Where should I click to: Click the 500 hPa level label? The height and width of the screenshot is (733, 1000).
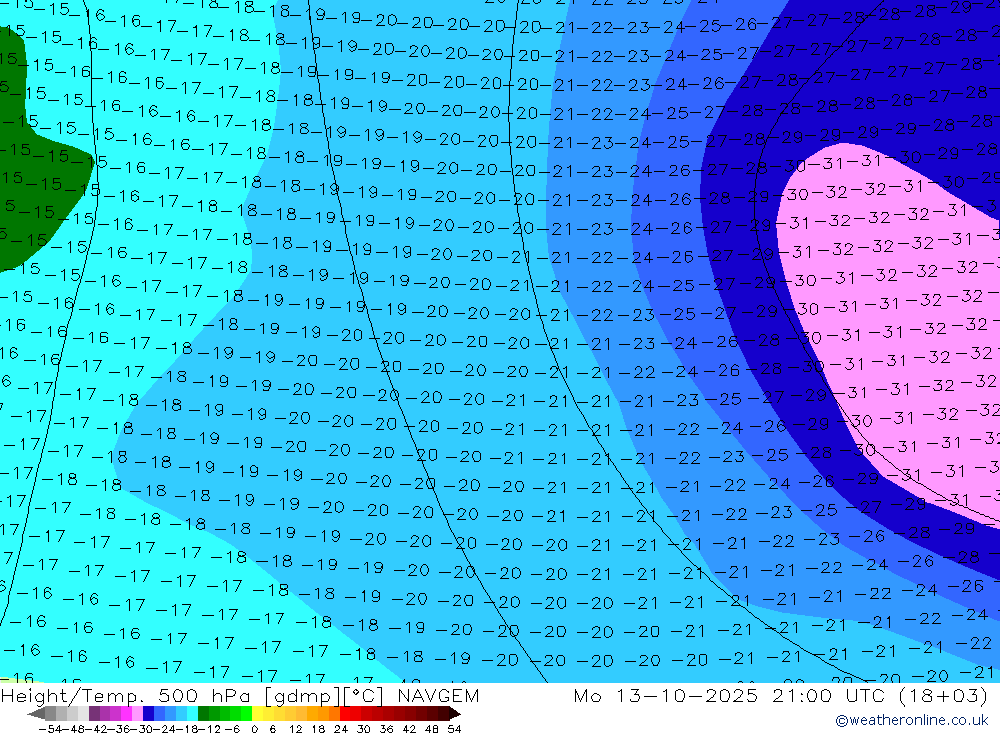pos(203,696)
